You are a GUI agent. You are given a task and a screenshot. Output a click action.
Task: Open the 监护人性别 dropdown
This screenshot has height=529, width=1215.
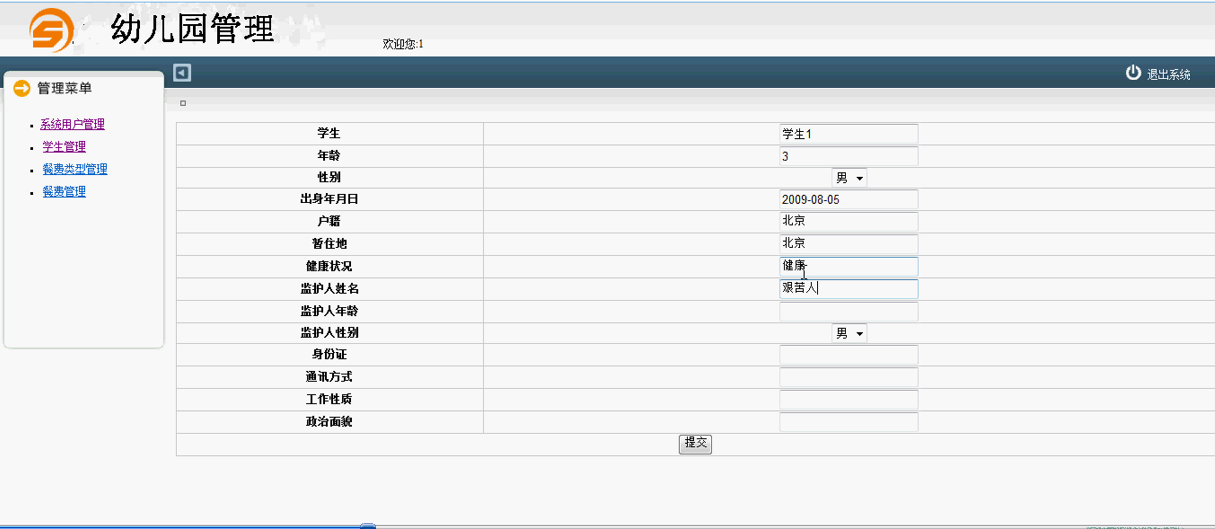[x=849, y=333]
